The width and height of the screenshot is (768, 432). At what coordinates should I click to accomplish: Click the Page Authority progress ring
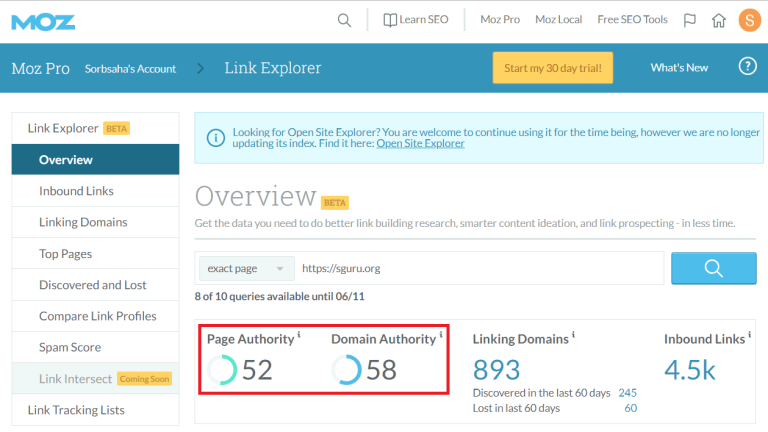[222, 370]
